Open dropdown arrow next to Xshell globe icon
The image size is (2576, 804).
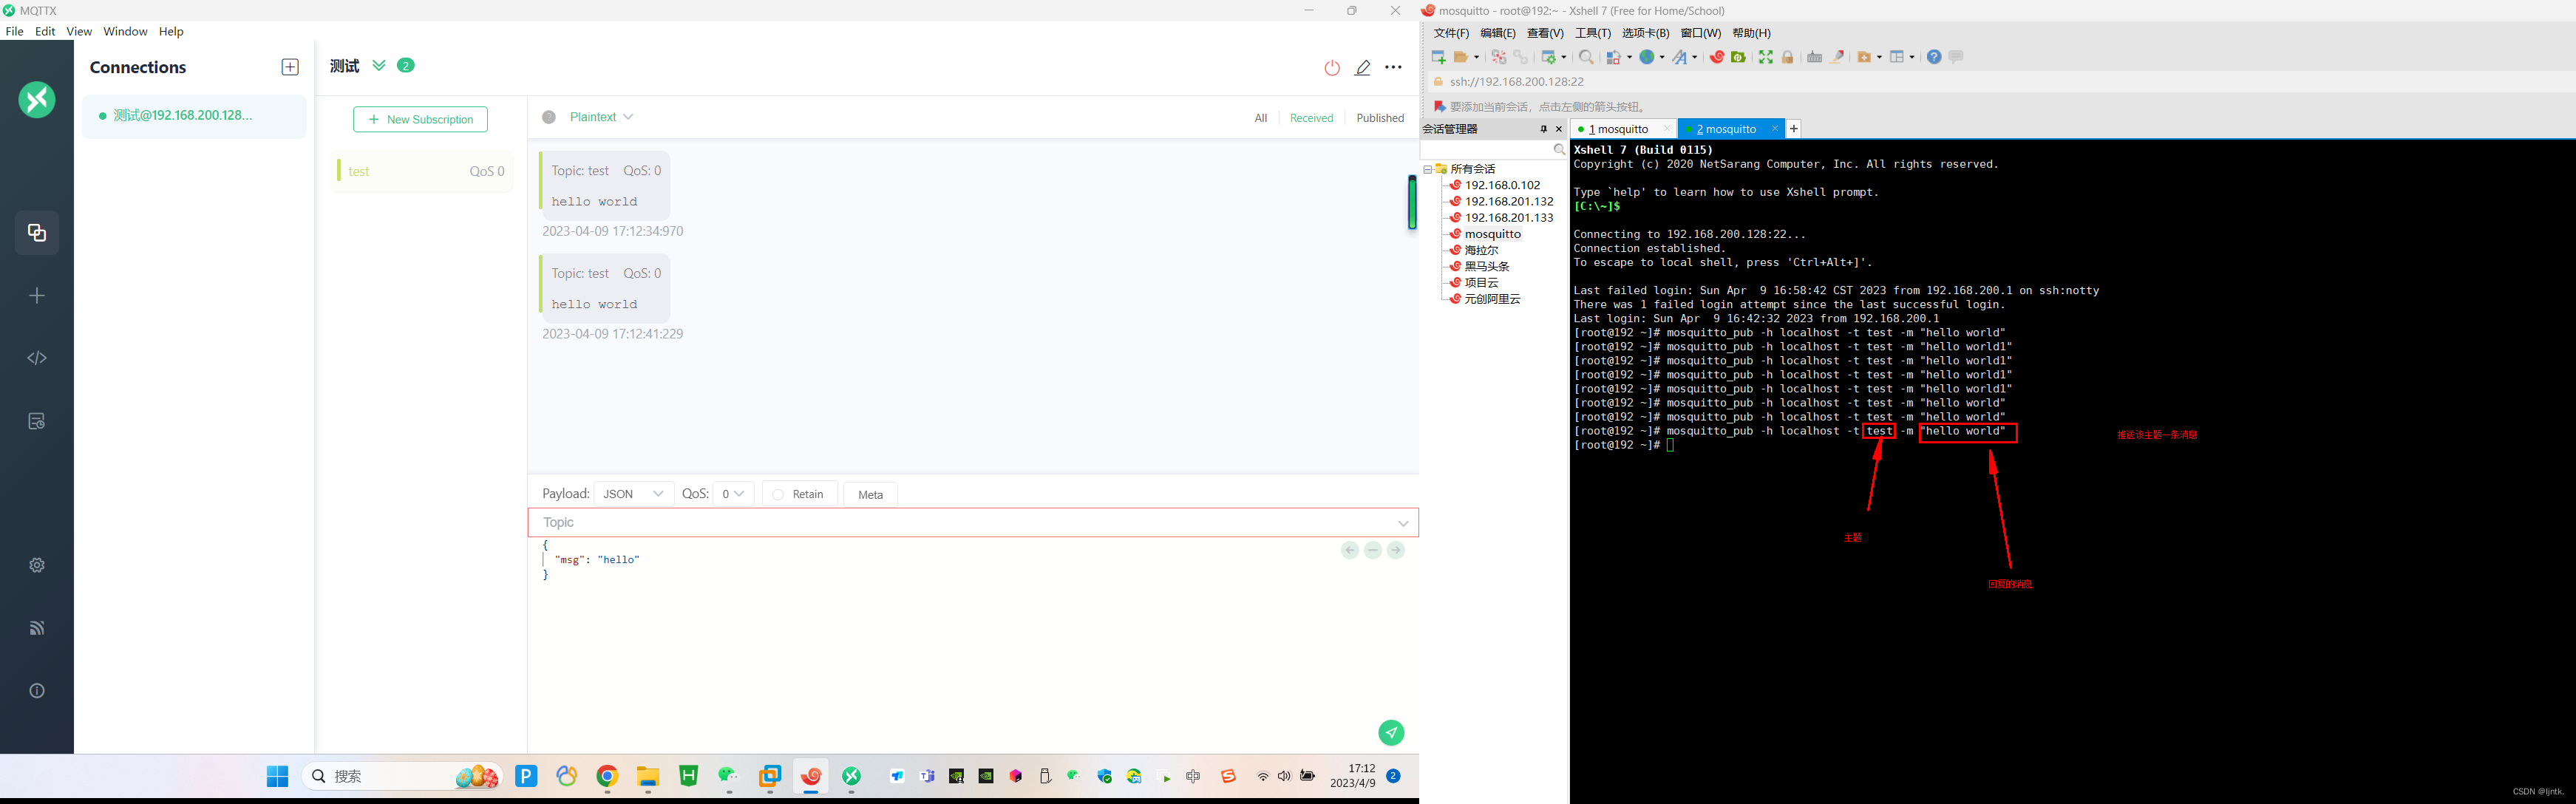1661,57
